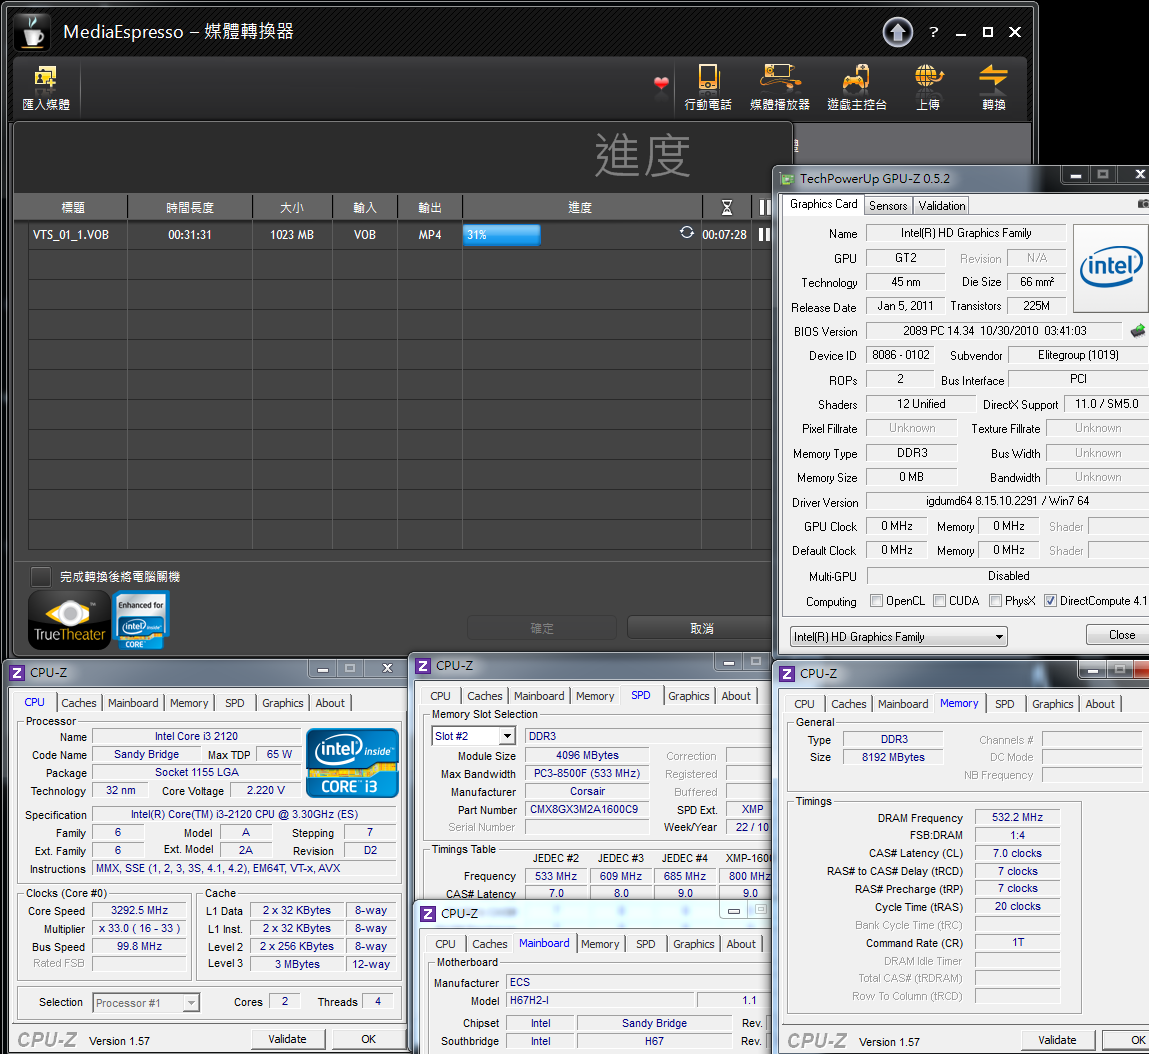Click the Enhanced for Intel Core badge
This screenshot has height=1054, width=1149.
click(141, 620)
